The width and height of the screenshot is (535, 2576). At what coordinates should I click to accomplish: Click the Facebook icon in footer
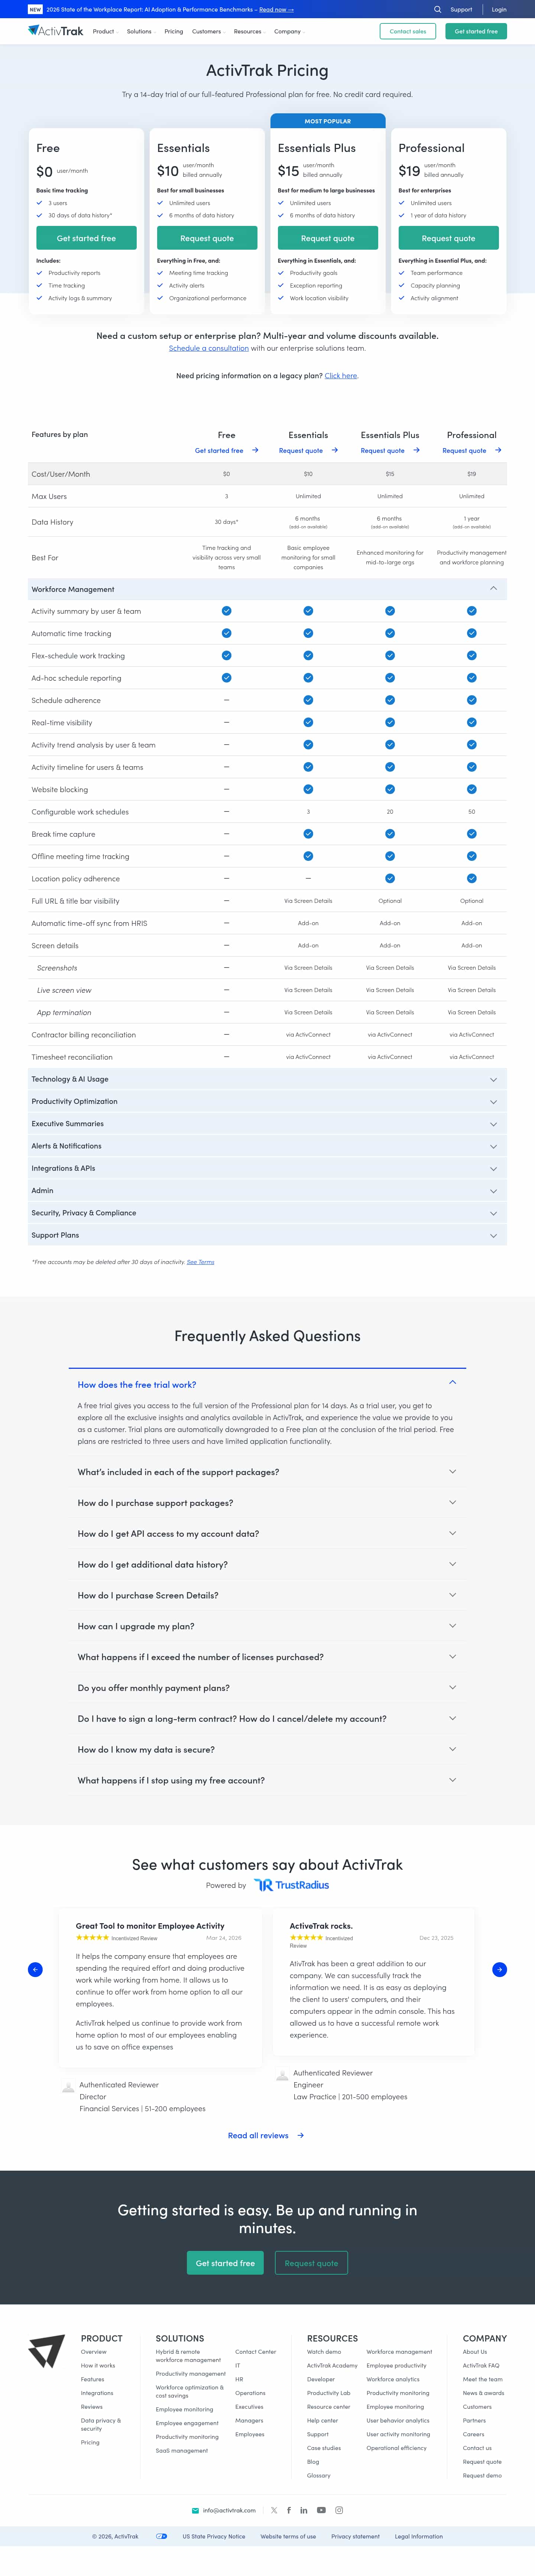coord(289,2510)
